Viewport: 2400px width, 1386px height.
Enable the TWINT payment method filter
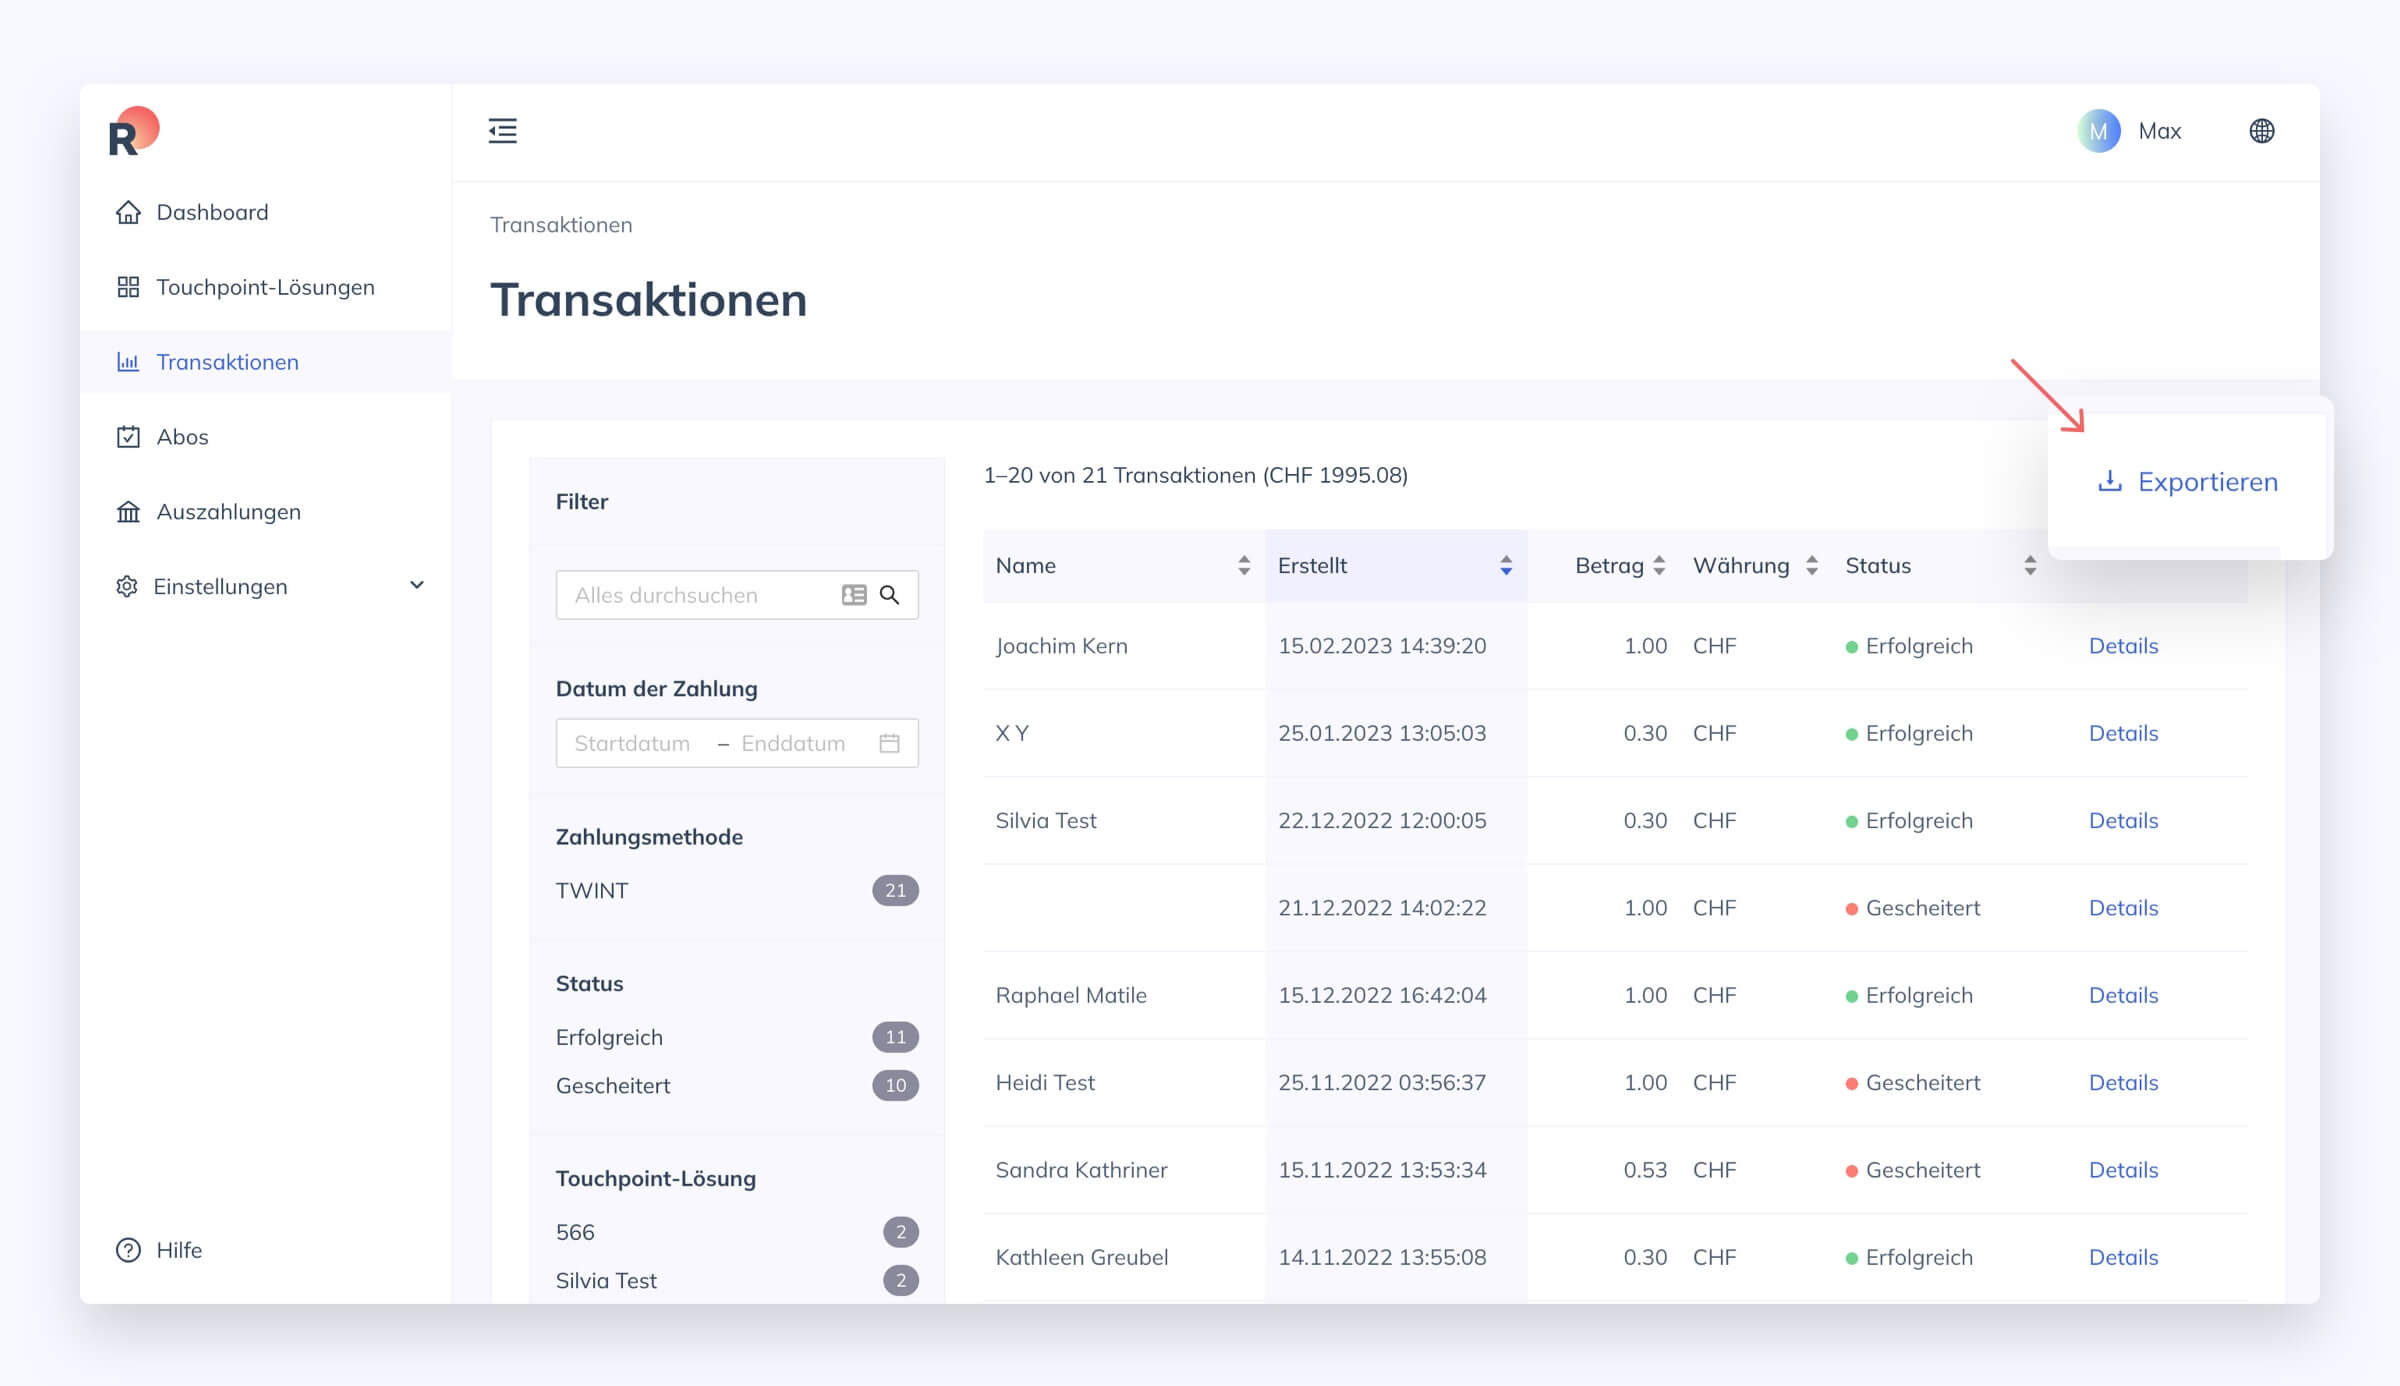pos(592,890)
